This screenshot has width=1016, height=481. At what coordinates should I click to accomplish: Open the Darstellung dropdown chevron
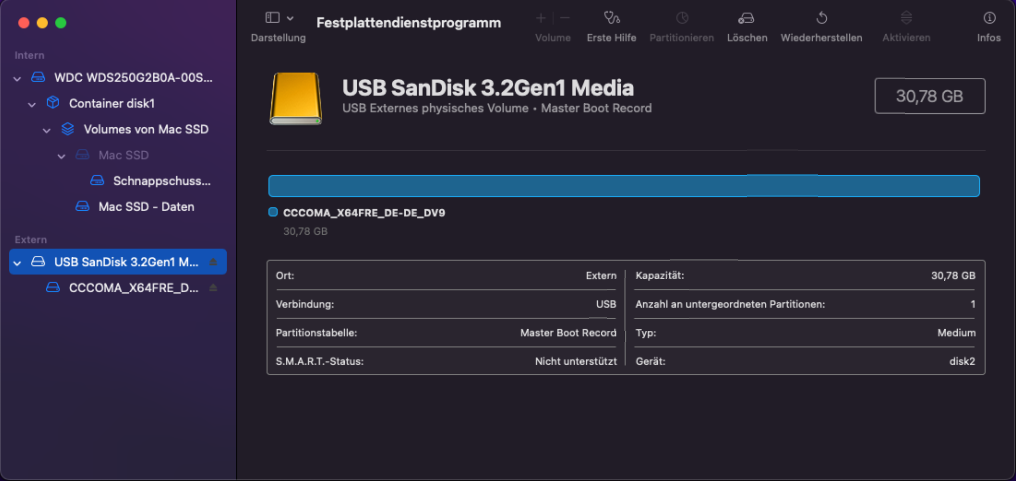[290, 18]
